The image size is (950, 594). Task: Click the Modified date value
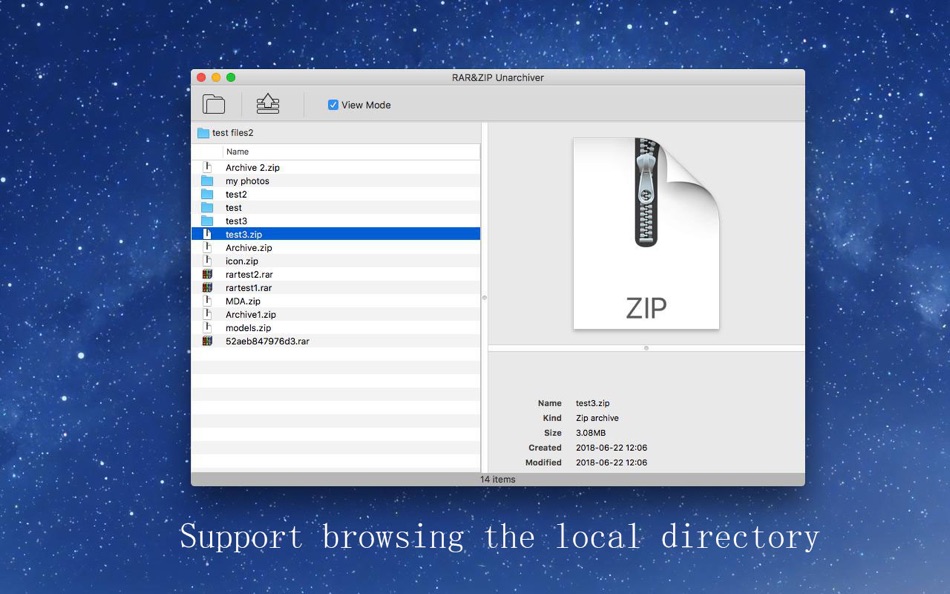(611, 462)
